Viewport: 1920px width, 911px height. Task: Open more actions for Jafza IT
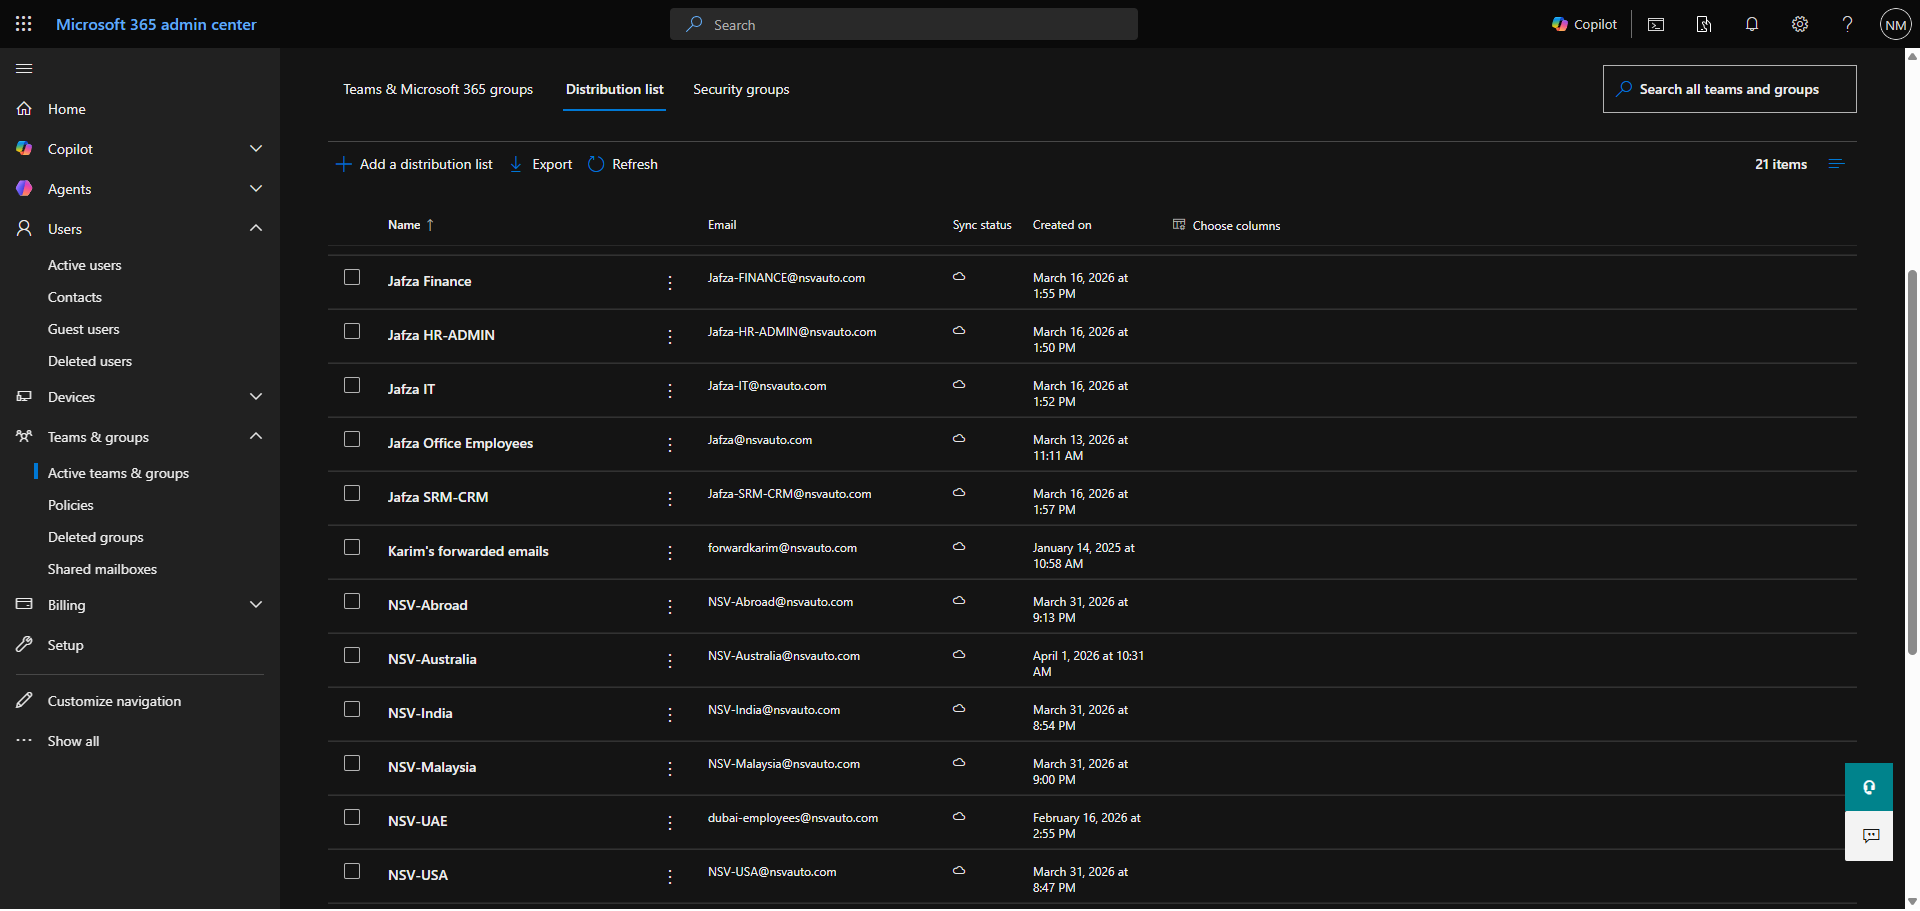tap(670, 391)
